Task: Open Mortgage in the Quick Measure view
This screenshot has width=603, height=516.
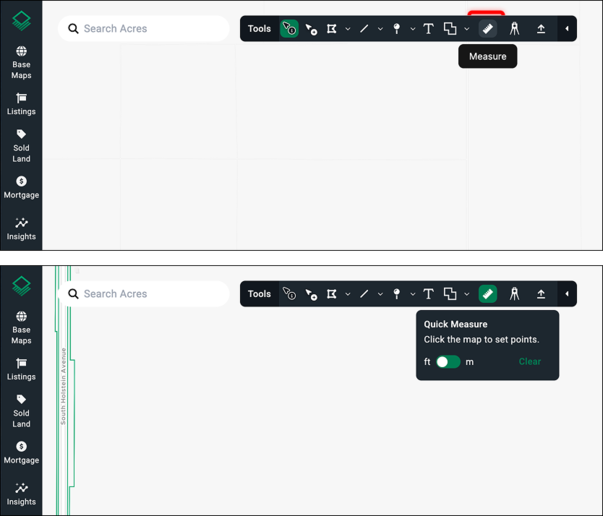Action: pyautogui.click(x=21, y=453)
